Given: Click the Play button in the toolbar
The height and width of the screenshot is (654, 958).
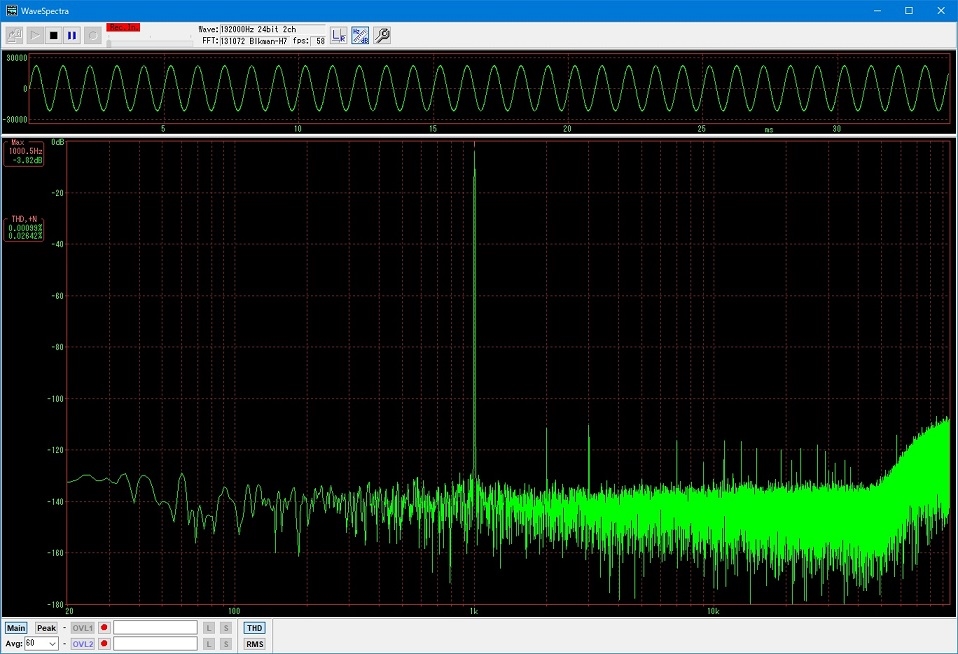Looking at the screenshot, I should (x=34, y=35).
